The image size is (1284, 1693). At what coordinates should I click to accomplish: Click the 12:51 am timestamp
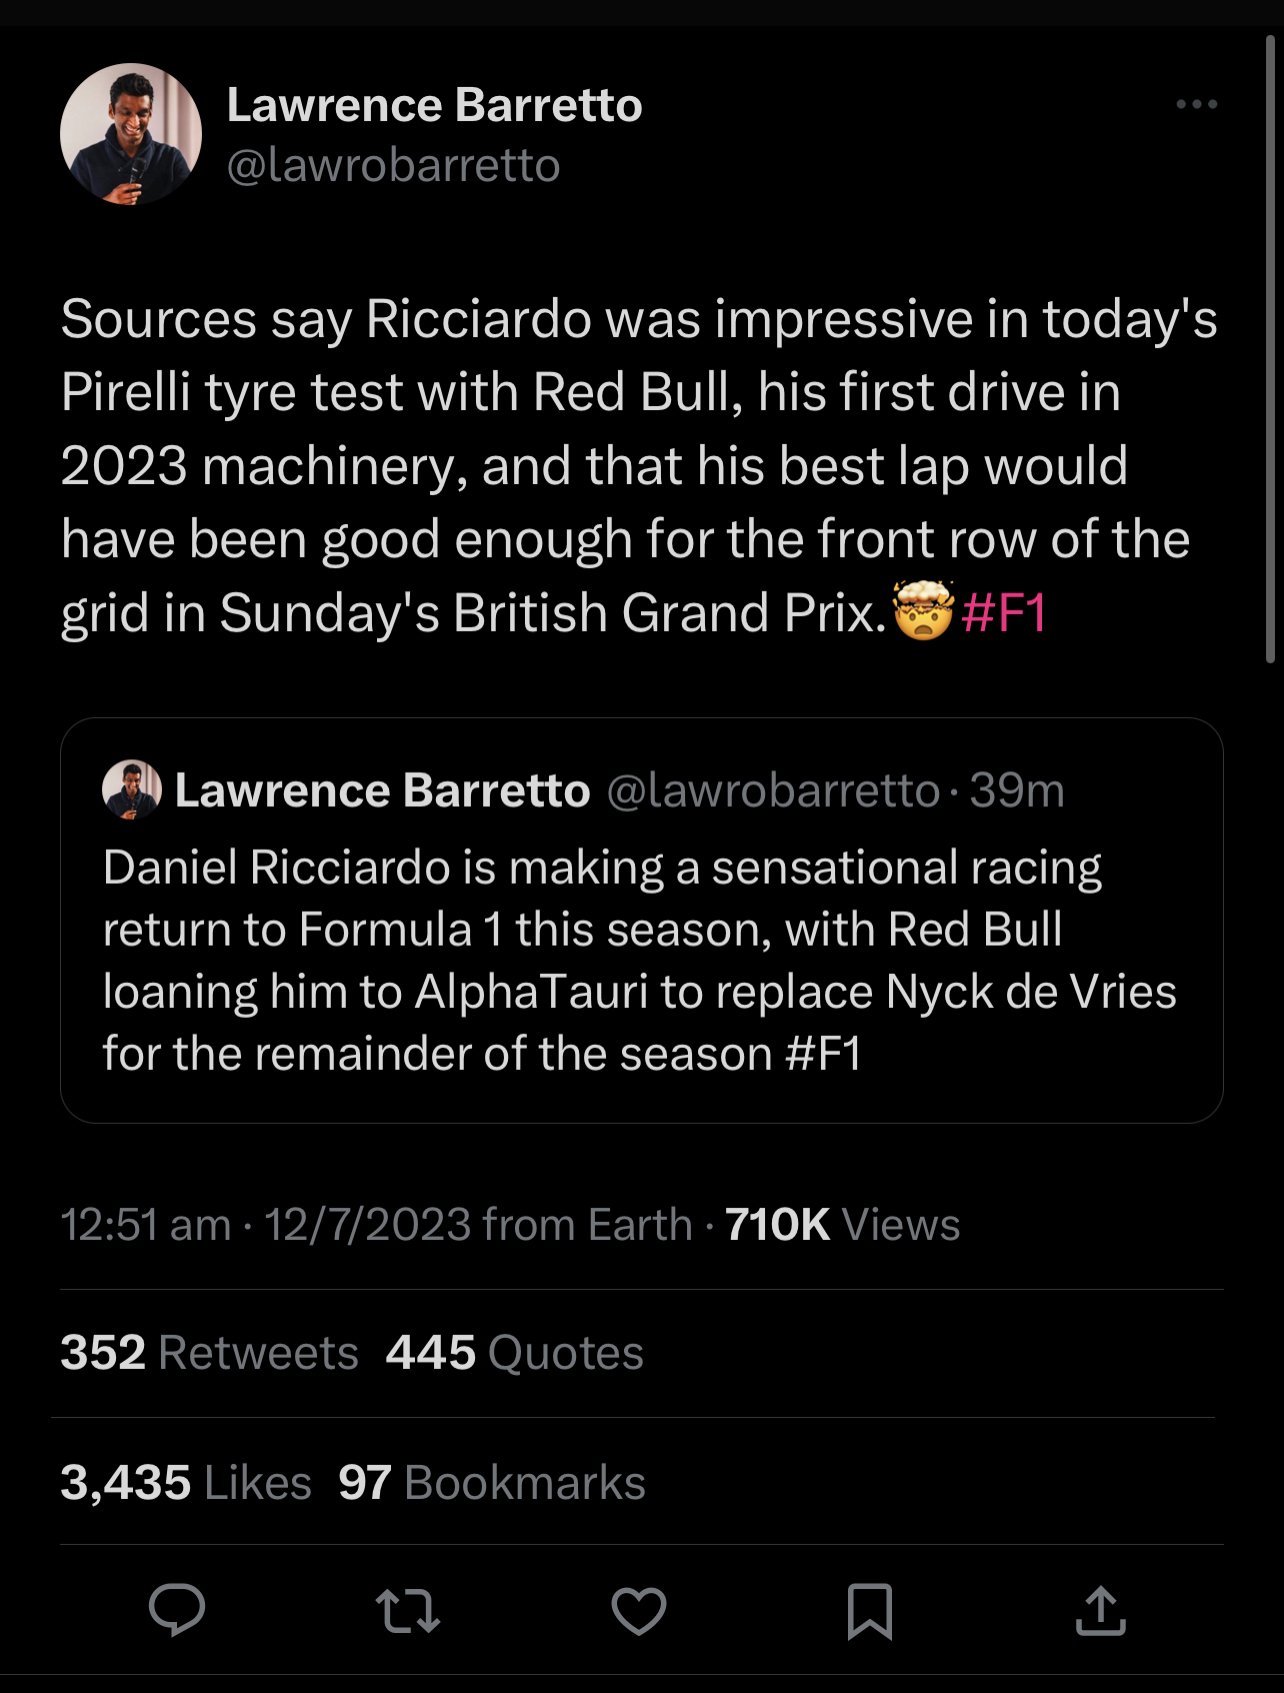click(x=145, y=1224)
